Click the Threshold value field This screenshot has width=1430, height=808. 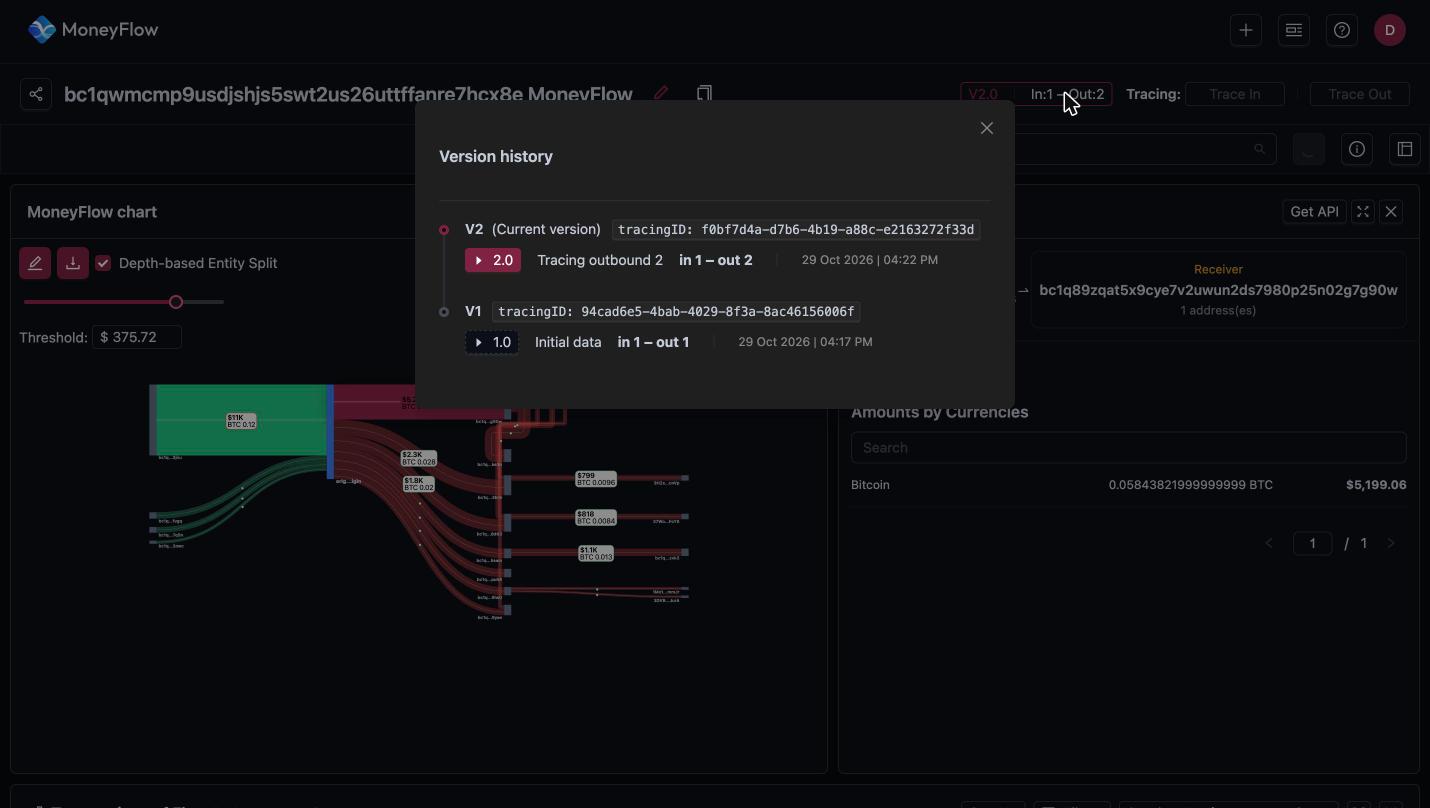click(x=137, y=338)
